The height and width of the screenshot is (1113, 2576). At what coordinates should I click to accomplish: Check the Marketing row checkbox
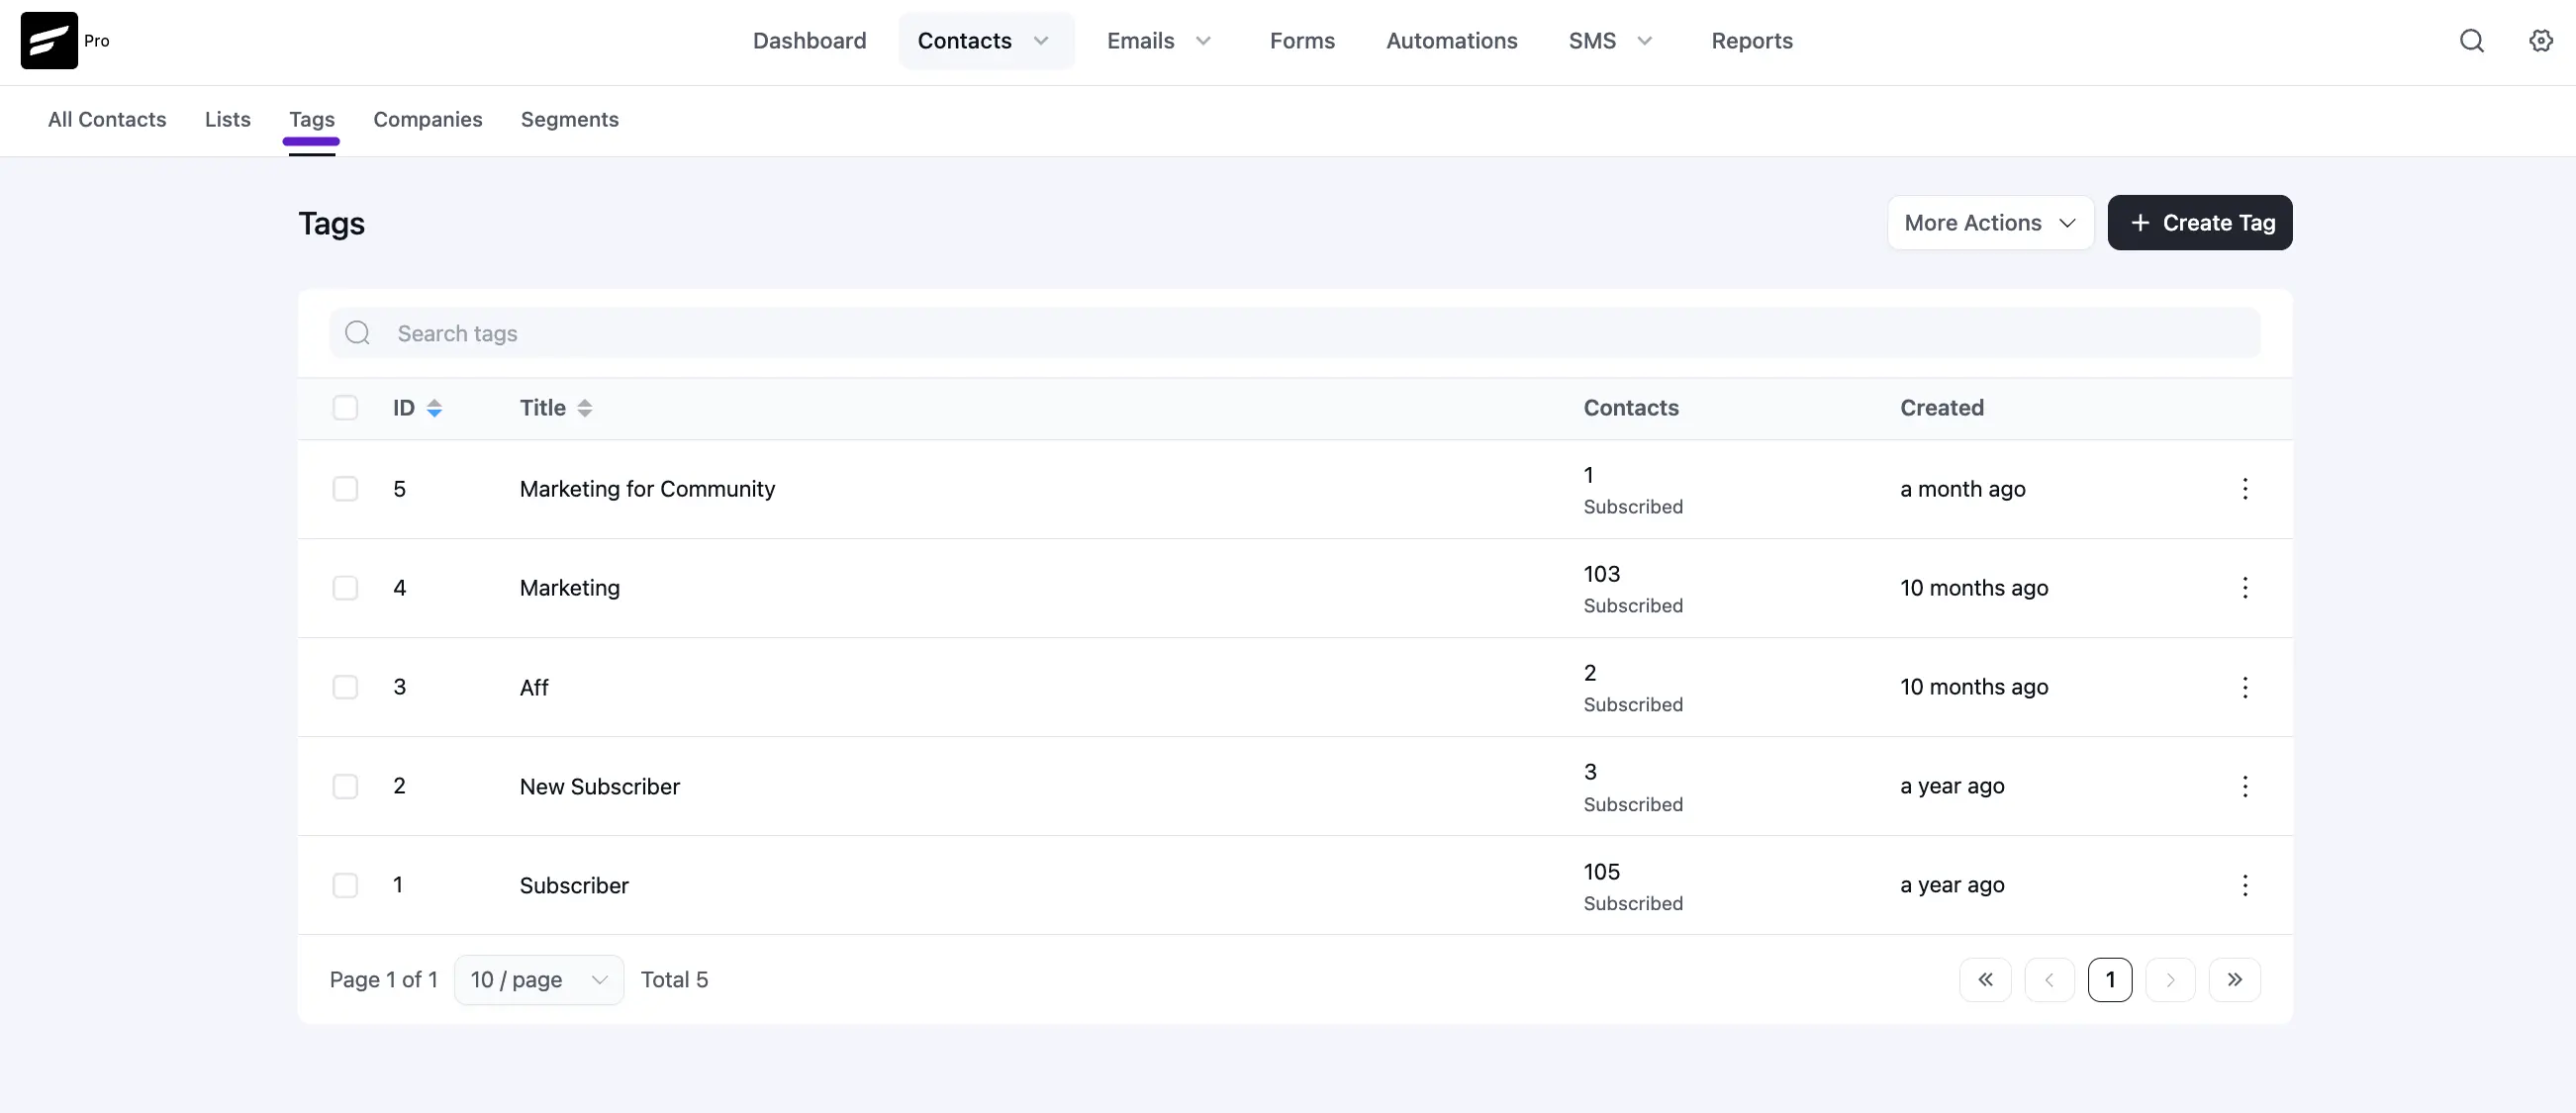point(345,588)
